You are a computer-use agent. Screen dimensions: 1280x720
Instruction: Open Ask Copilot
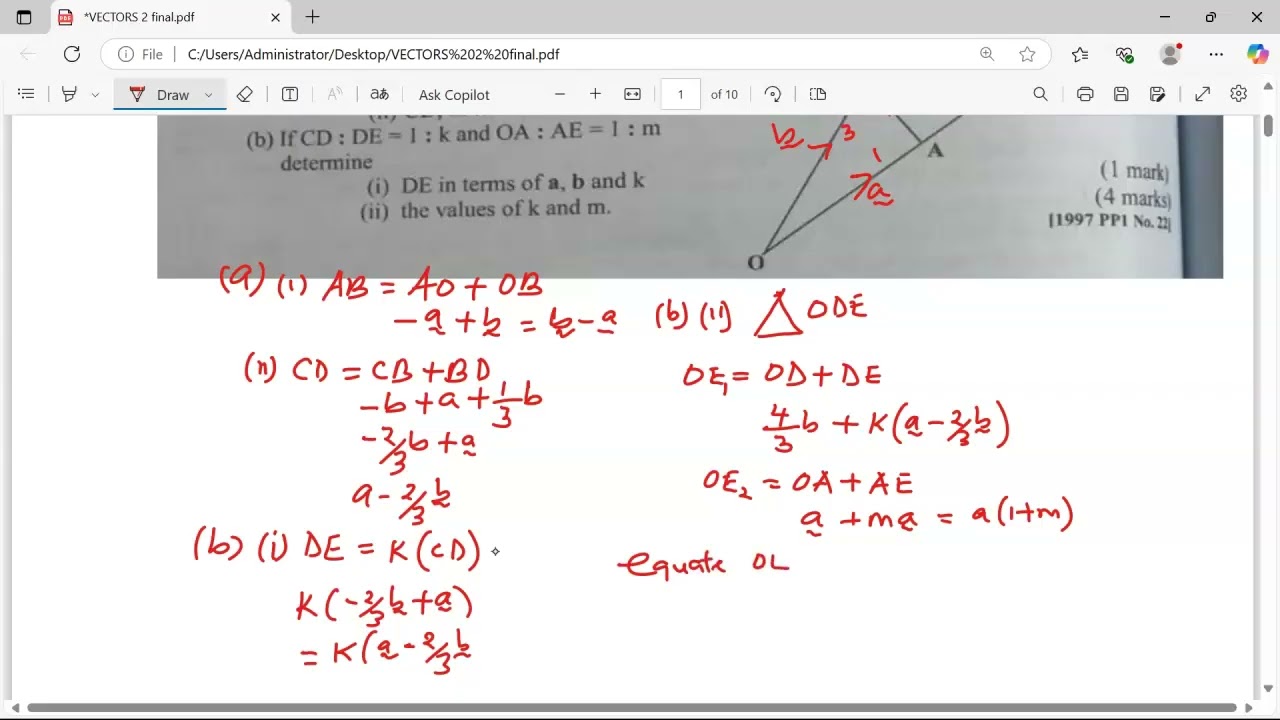tap(454, 94)
